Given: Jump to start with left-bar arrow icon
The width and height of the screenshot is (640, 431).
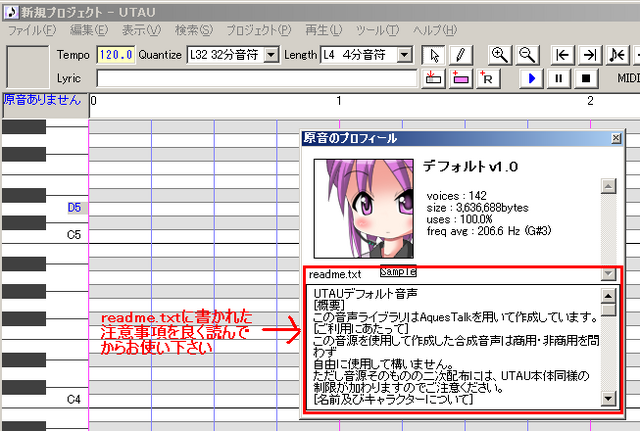Looking at the screenshot, I should pos(562,55).
